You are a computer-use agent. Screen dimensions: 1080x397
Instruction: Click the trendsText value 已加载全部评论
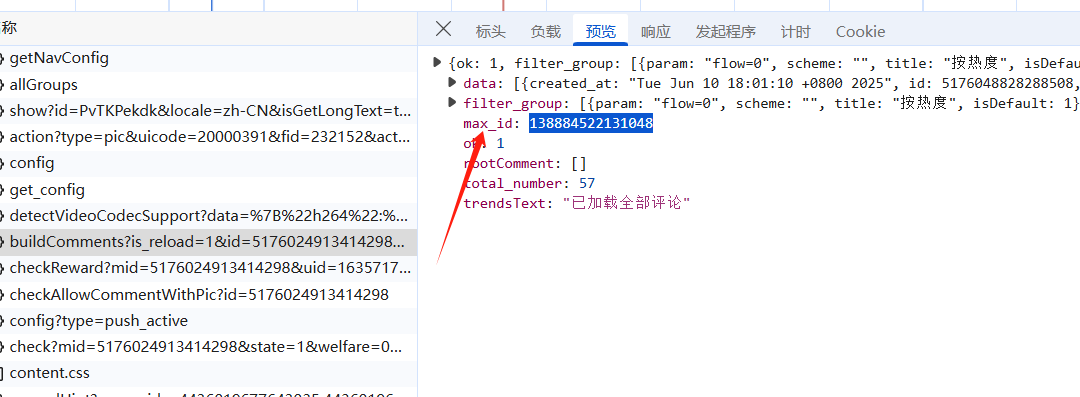point(627,203)
